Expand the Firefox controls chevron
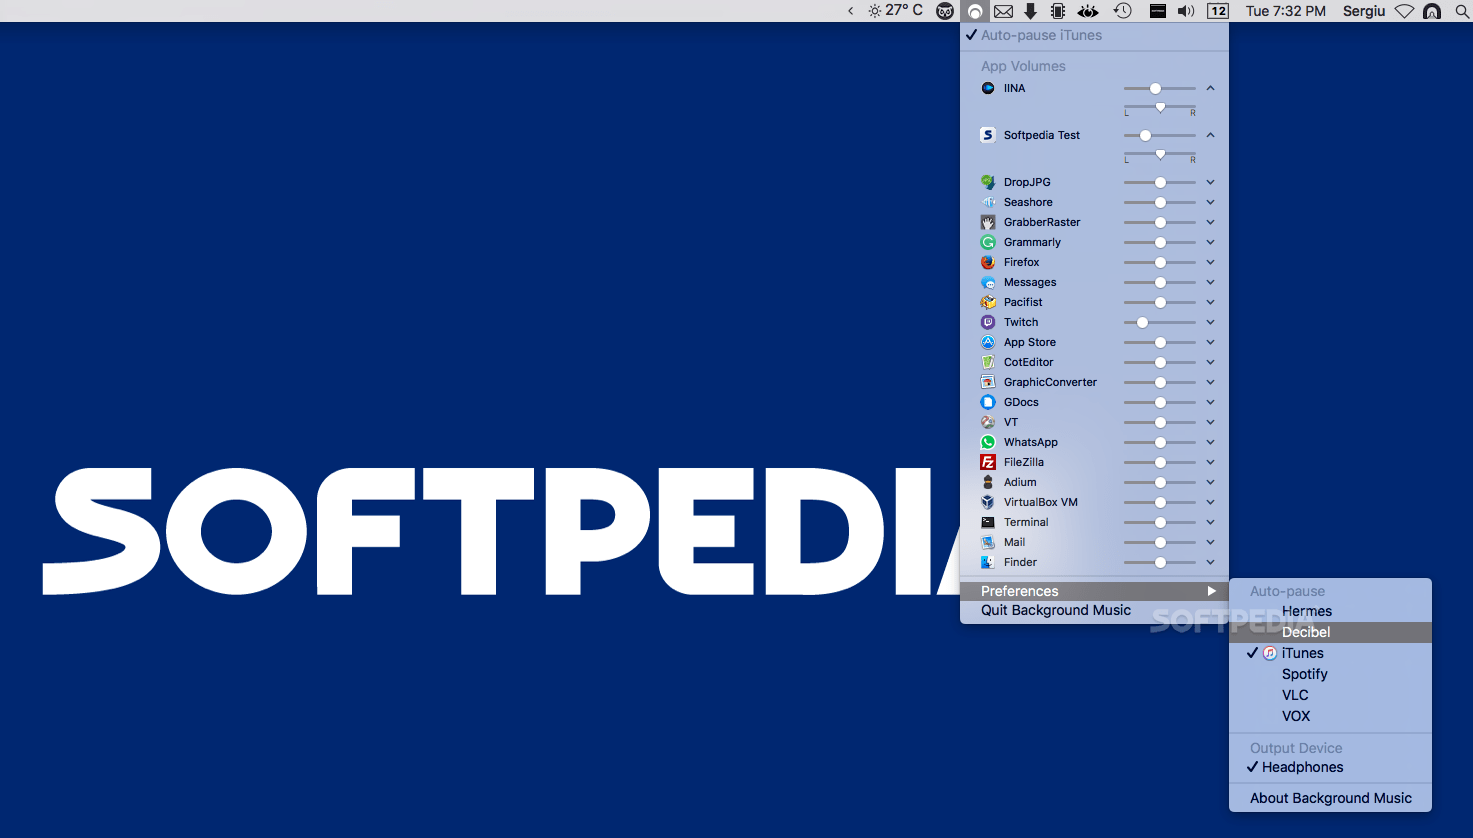 [x=1210, y=262]
